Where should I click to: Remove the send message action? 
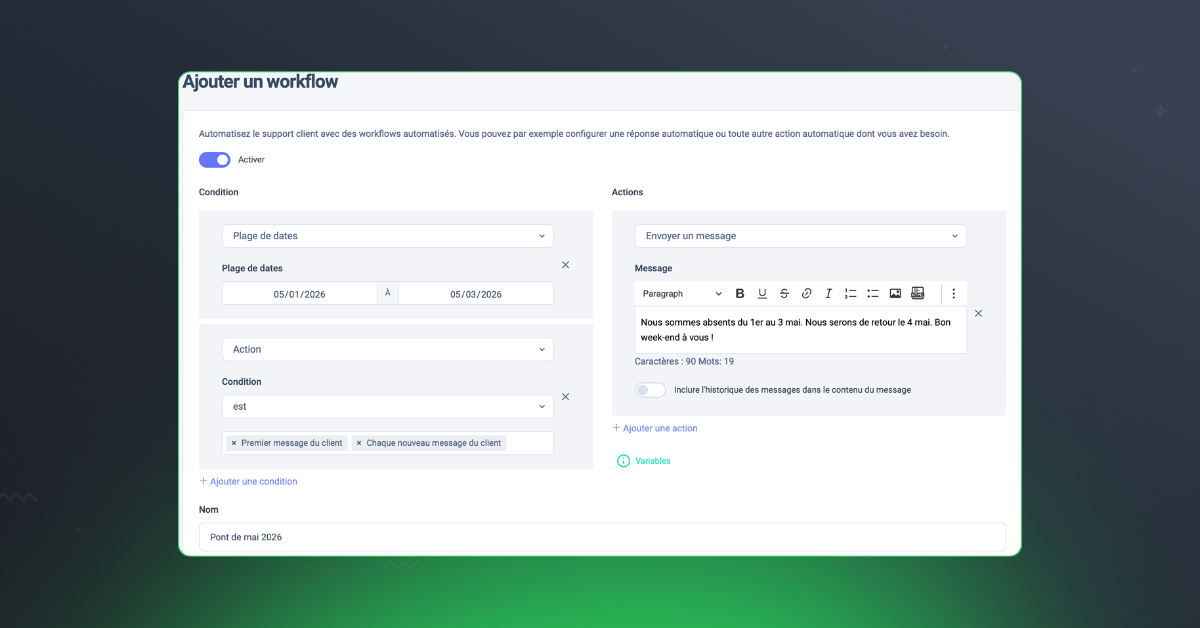[x=978, y=313]
